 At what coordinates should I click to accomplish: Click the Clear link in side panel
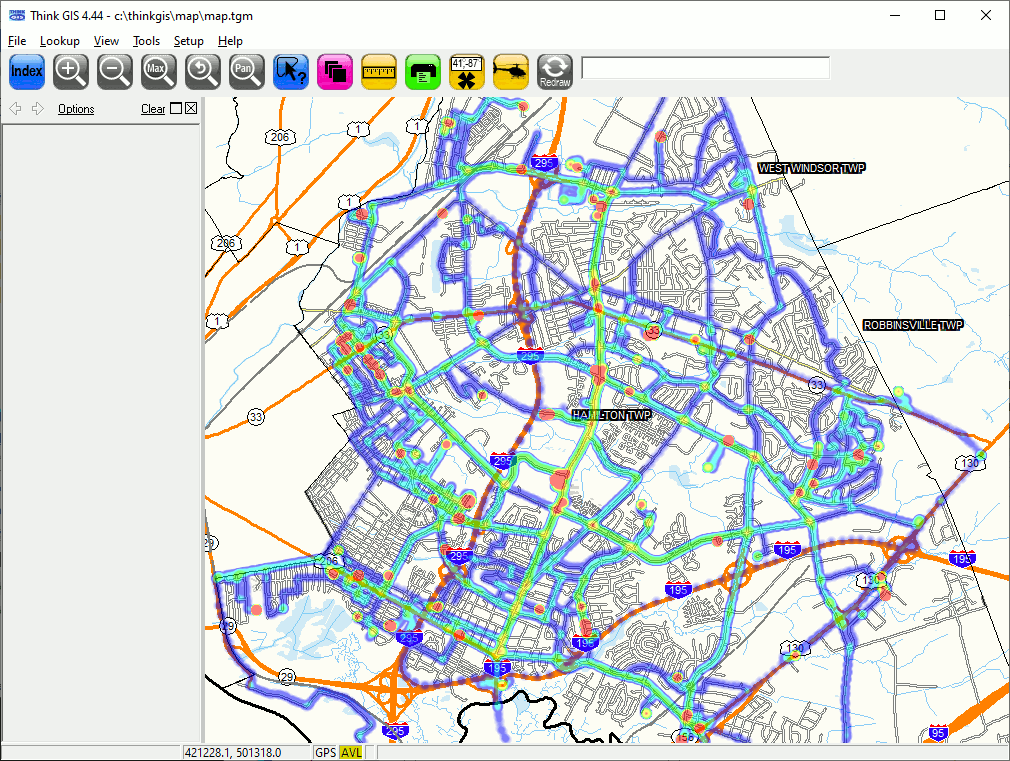click(x=153, y=109)
